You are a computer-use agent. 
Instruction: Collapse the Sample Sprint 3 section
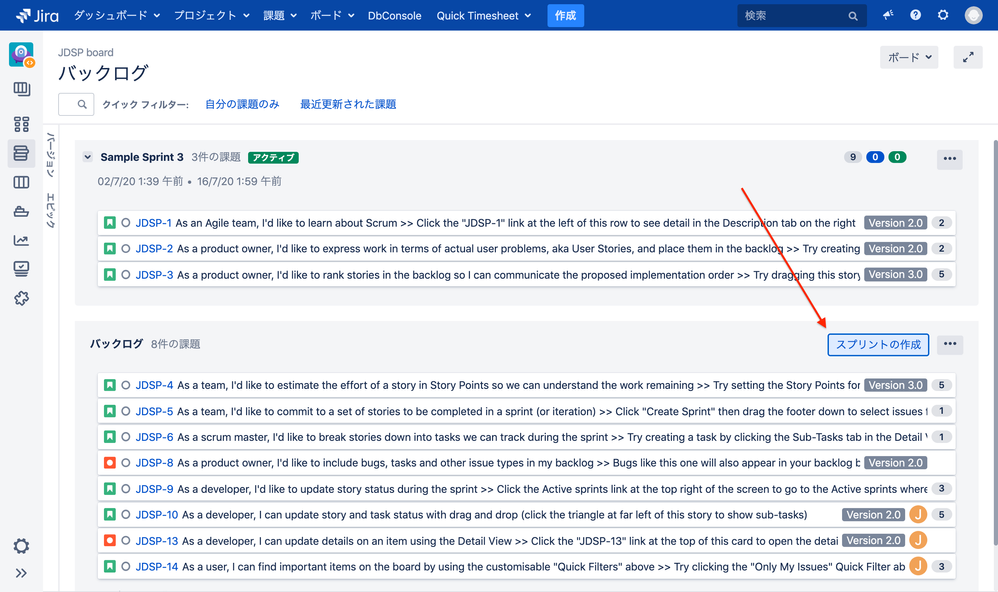click(x=88, y=157)
